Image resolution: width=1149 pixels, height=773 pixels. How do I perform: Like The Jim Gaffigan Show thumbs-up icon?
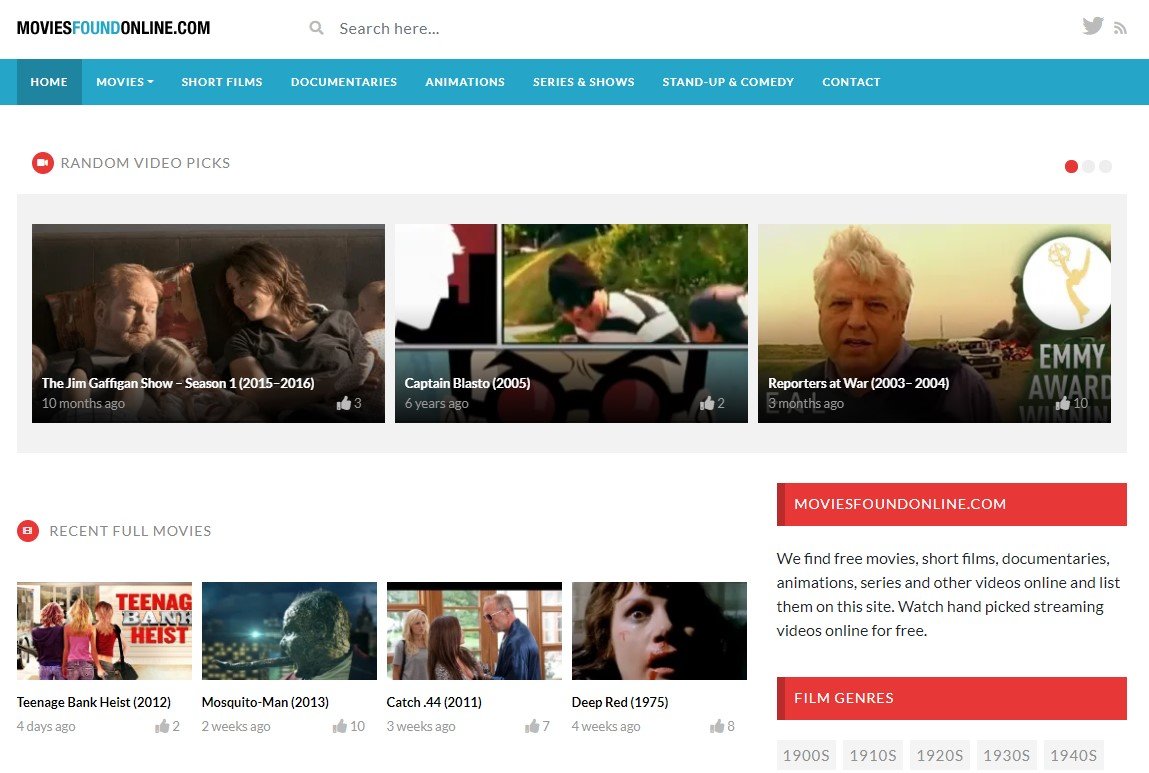click(344, 403)
